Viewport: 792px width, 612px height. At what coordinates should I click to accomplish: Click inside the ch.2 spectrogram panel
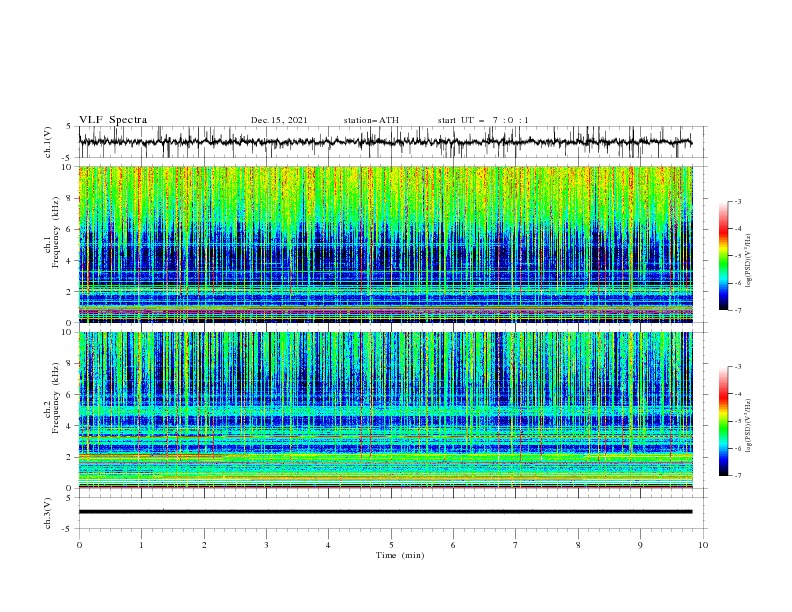coord(386,410)
